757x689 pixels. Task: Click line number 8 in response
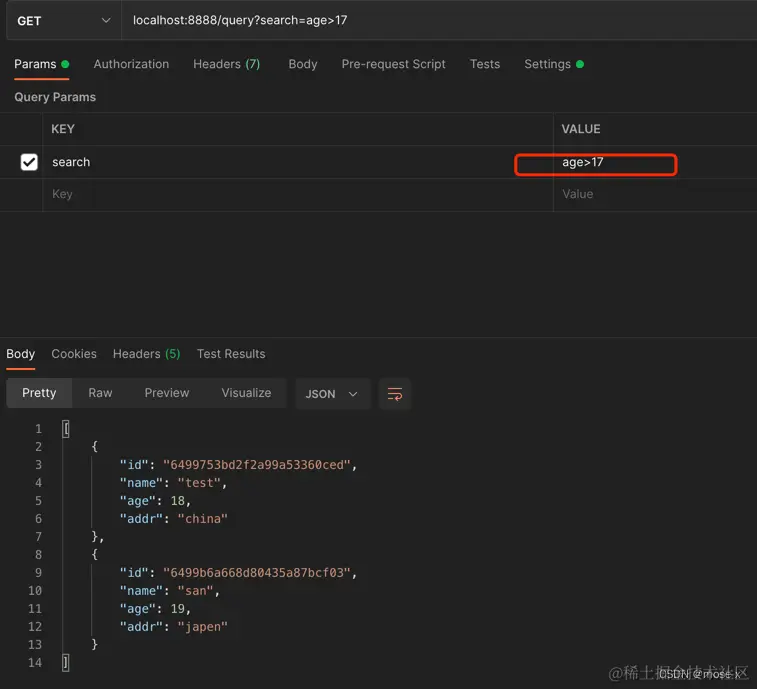click(x=38, y=555)
